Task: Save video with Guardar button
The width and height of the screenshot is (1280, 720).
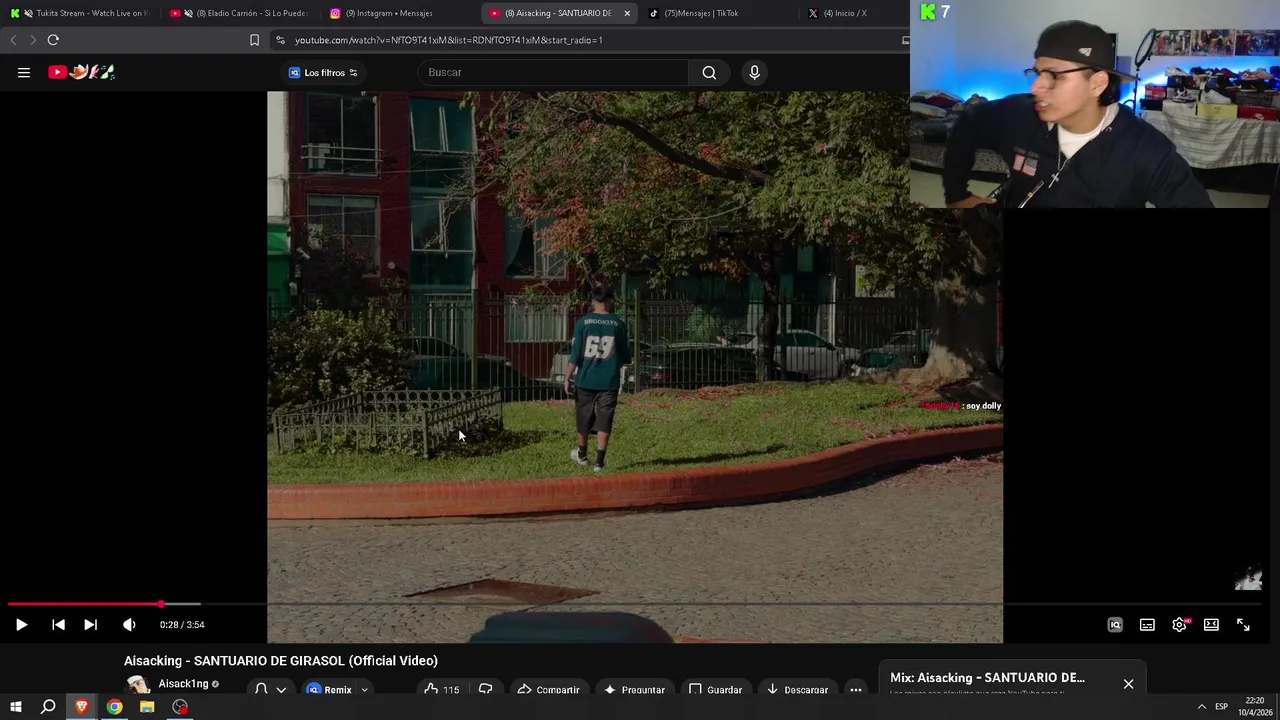Action: point(715,689)
